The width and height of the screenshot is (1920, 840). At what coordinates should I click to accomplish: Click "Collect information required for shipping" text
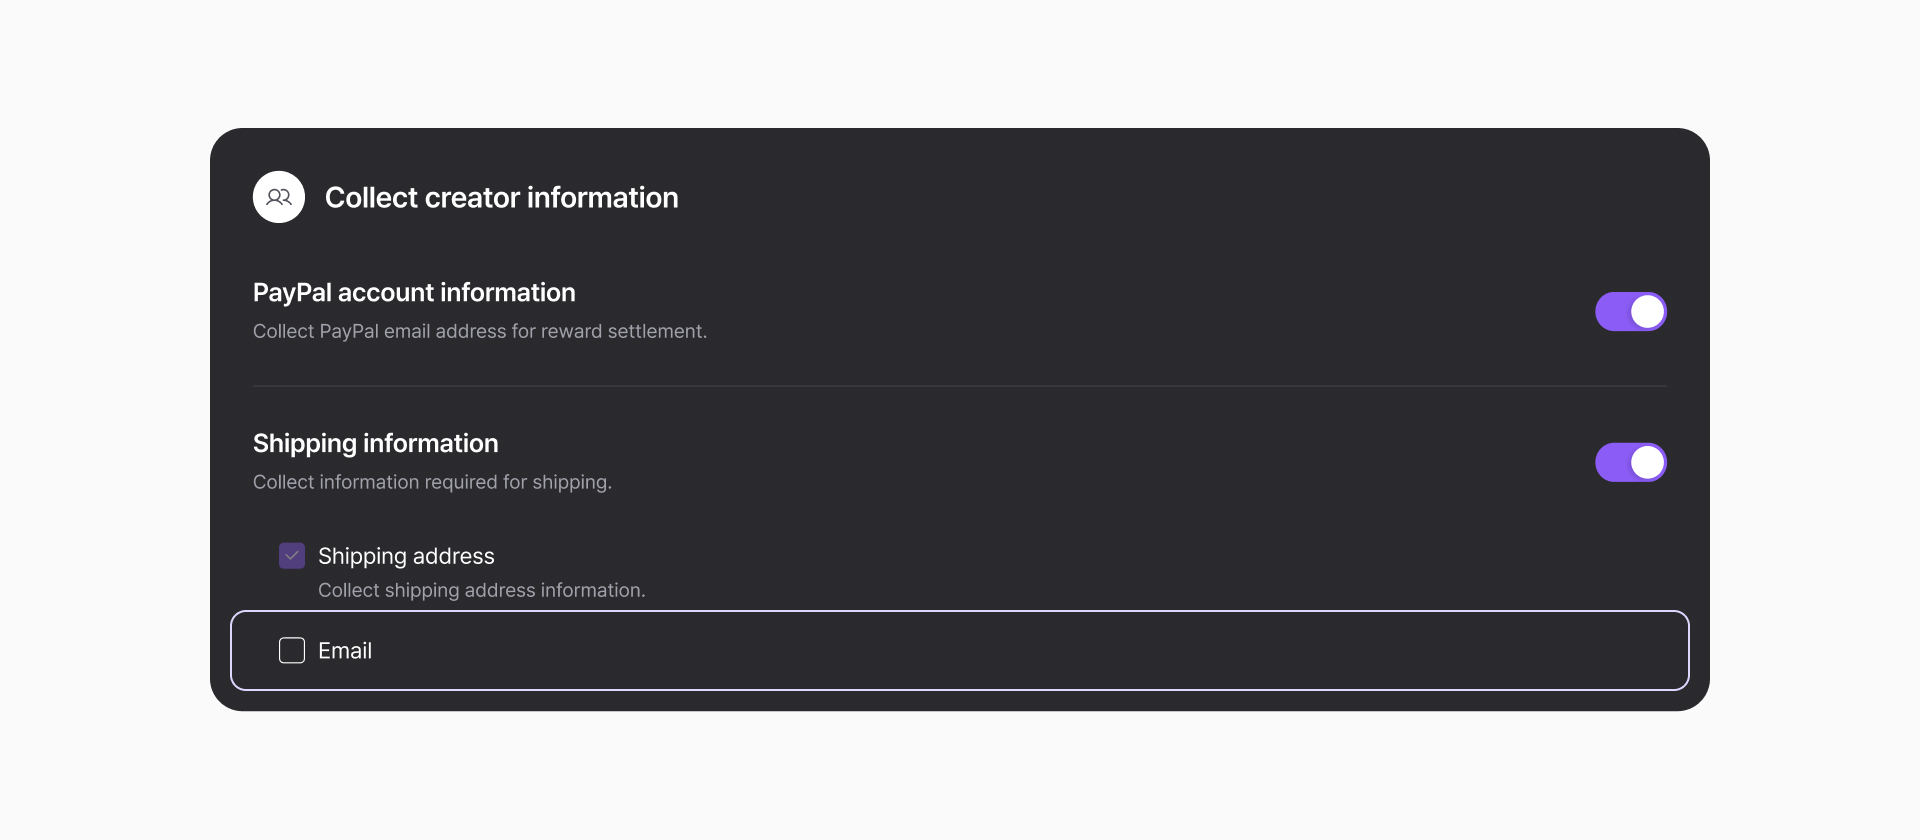(x=432, y=482)
